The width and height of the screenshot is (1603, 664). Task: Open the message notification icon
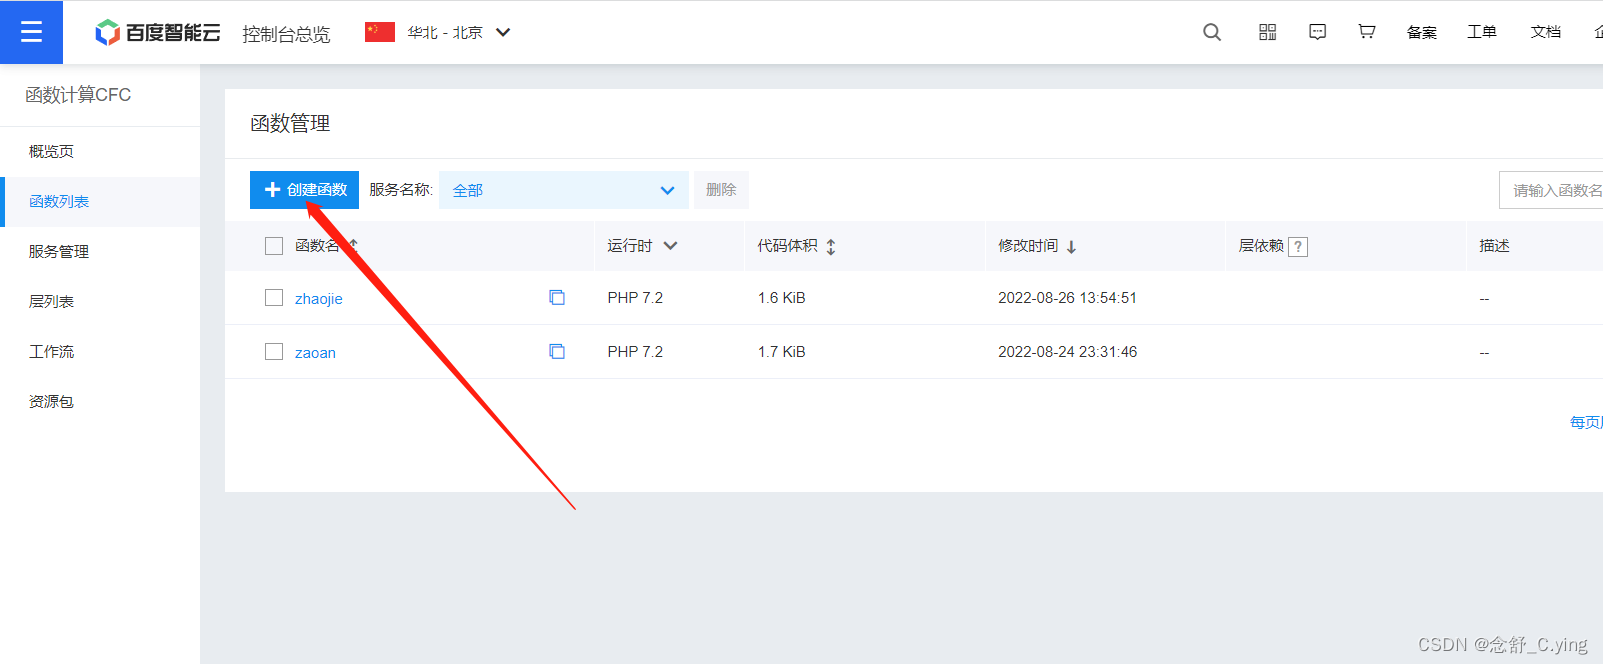[1318, 32]
